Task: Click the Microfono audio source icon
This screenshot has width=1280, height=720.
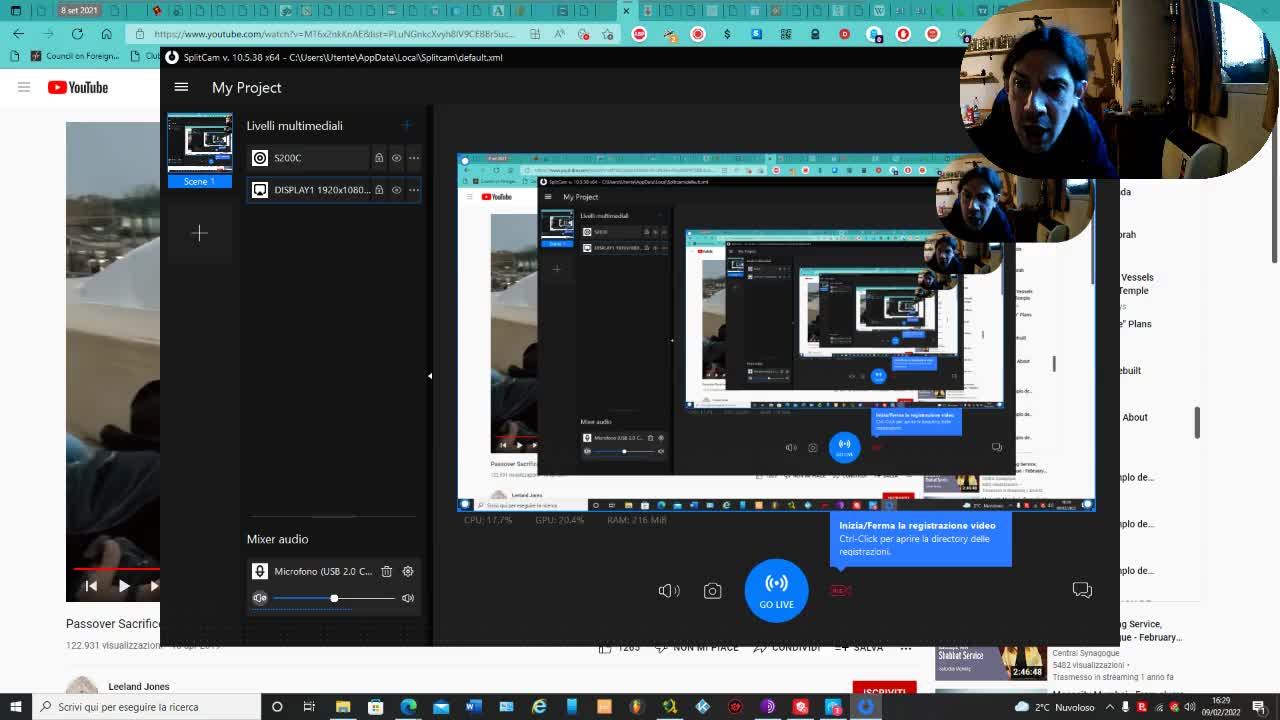Action: pyautogui.click(x=260, y=571)
